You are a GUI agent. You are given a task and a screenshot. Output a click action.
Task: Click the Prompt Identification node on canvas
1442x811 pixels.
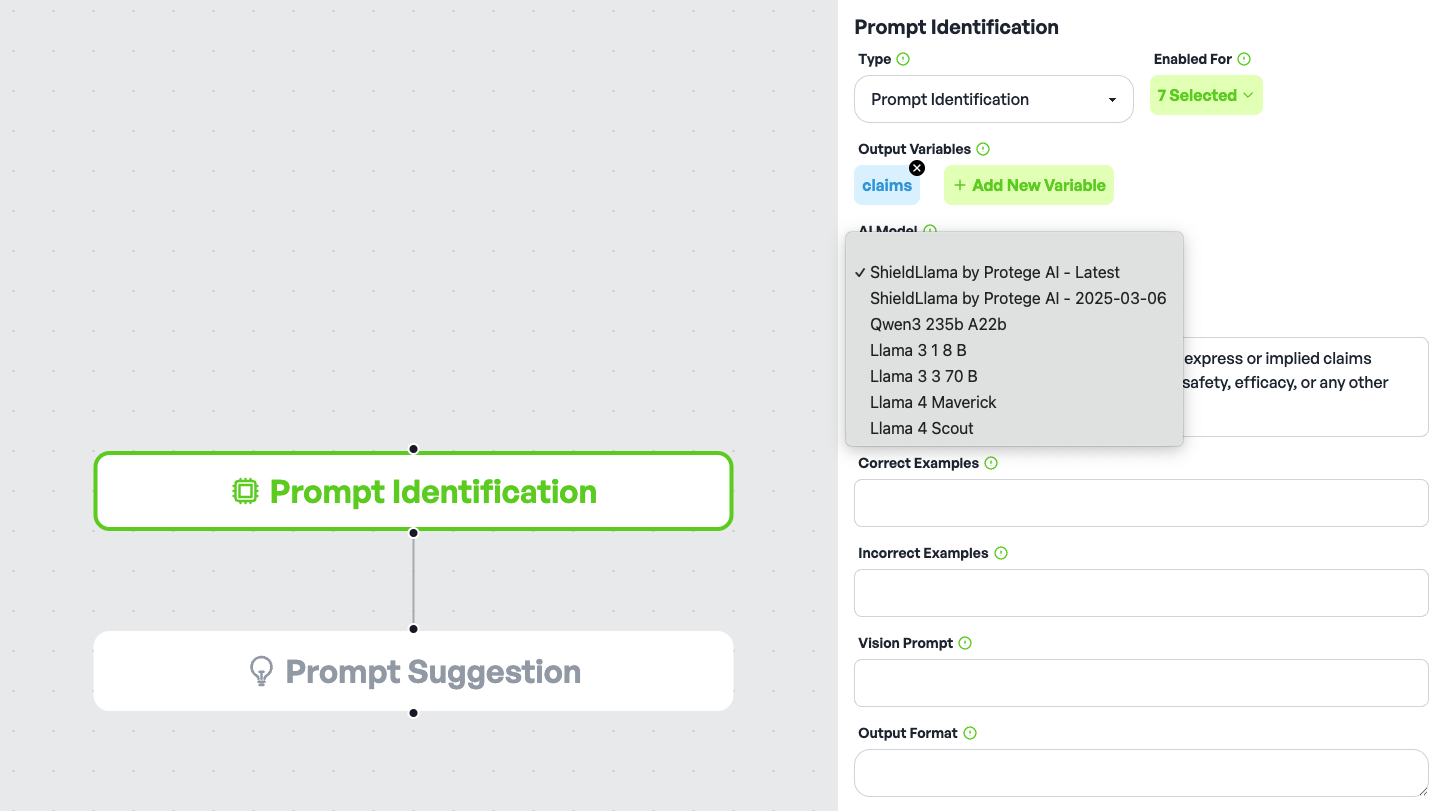pos(413,491)
